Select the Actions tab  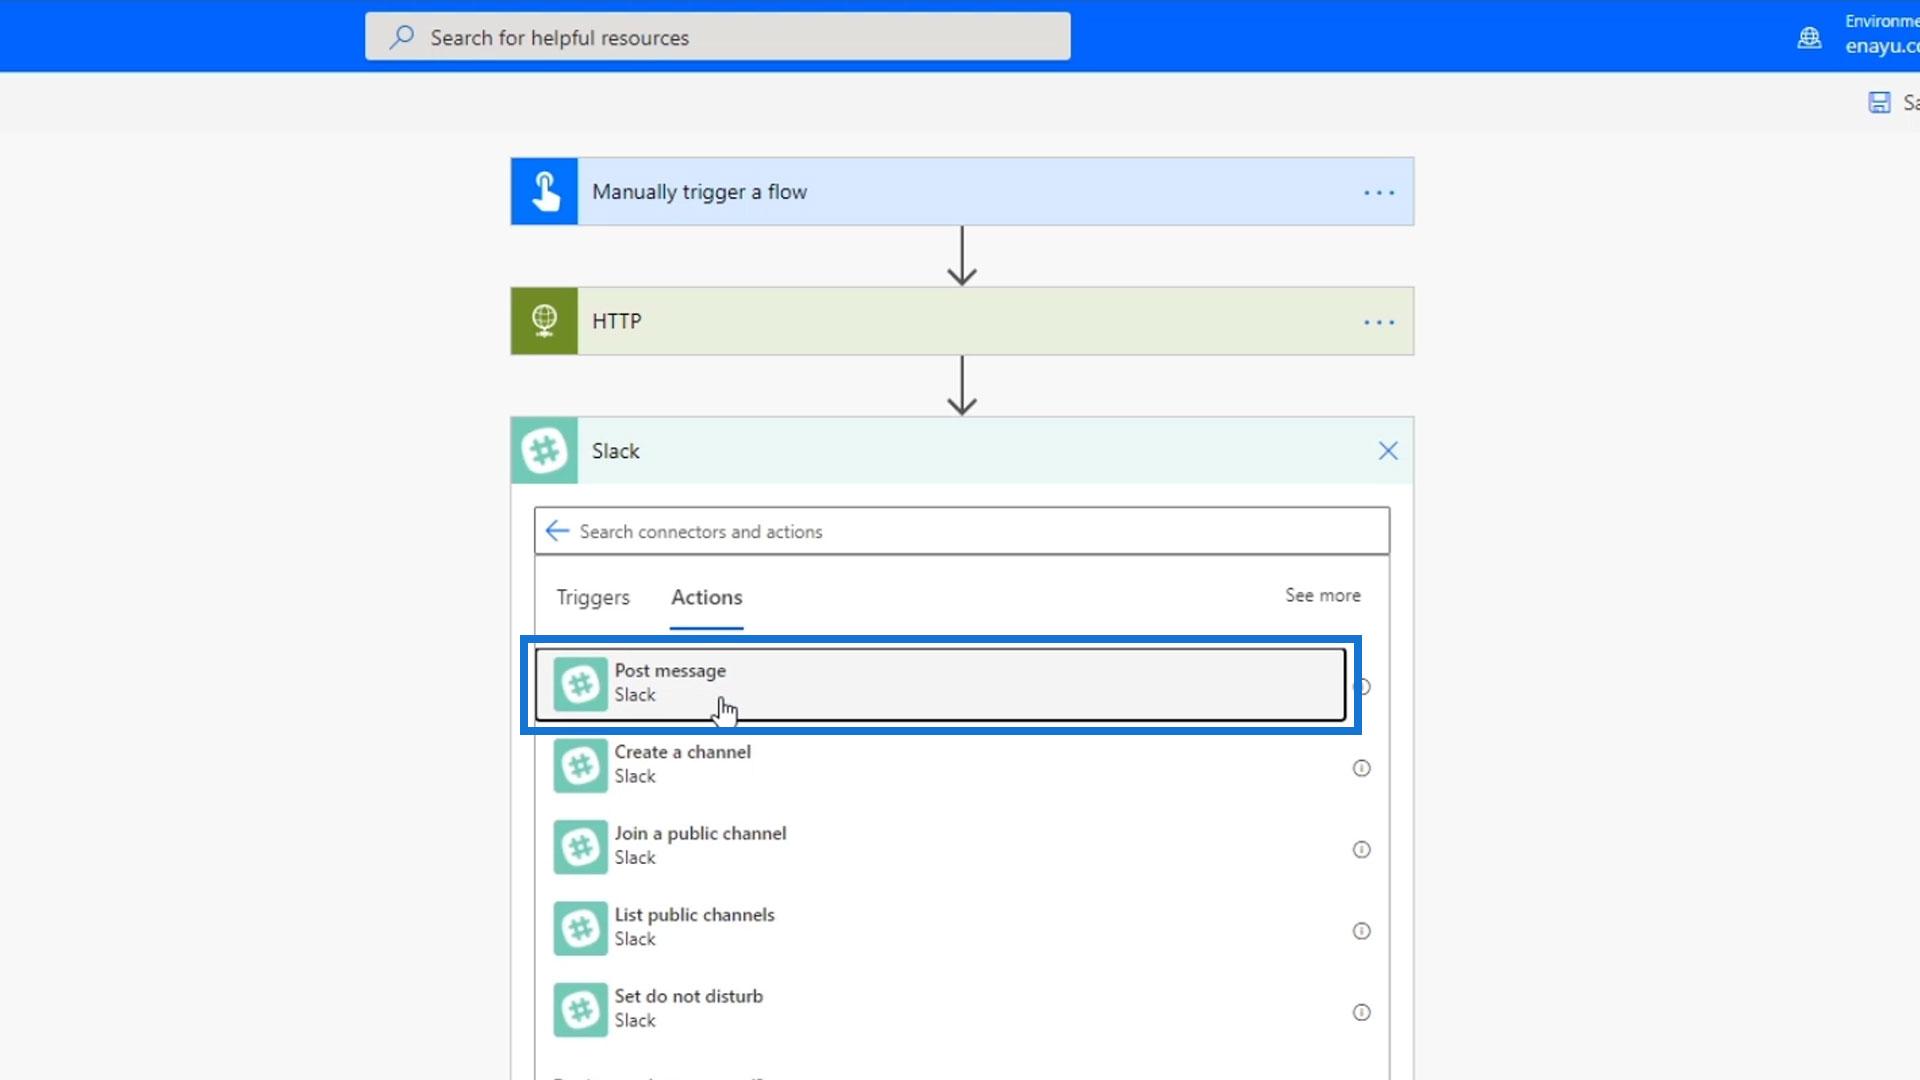click(706, 597)
